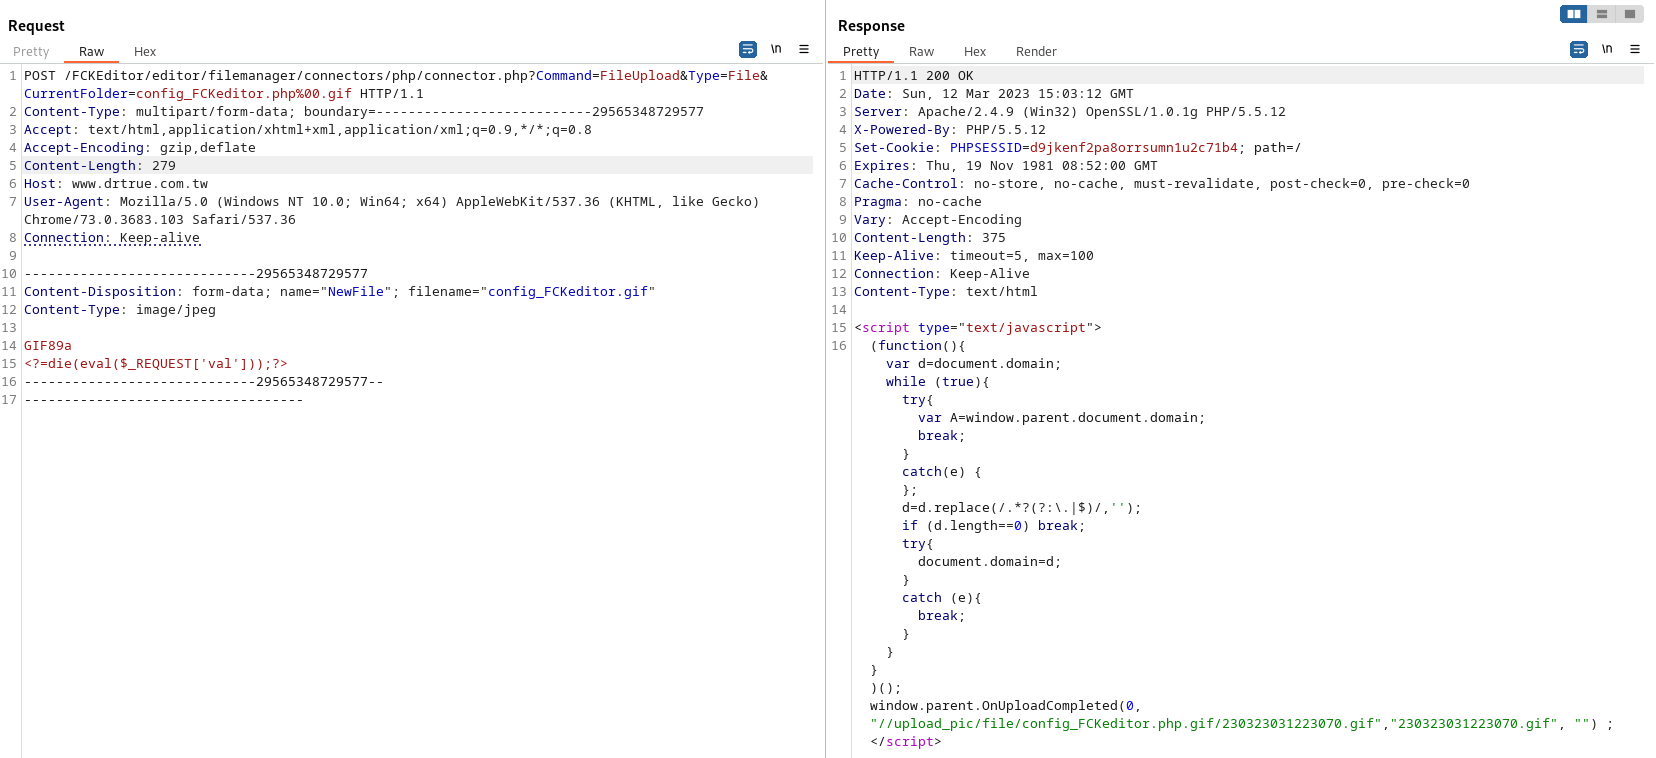Click the GIF89a payload line

pyautogui.click(x=48, y=346)
